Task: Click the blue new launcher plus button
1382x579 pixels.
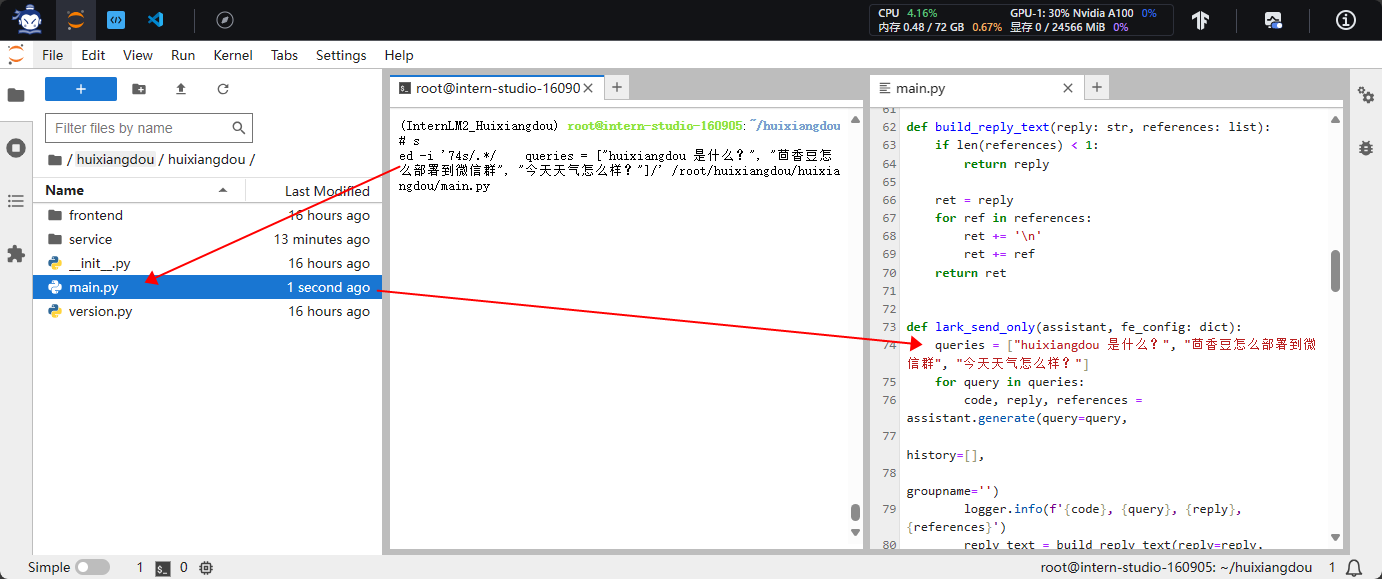Action: [x=81, y=89]
